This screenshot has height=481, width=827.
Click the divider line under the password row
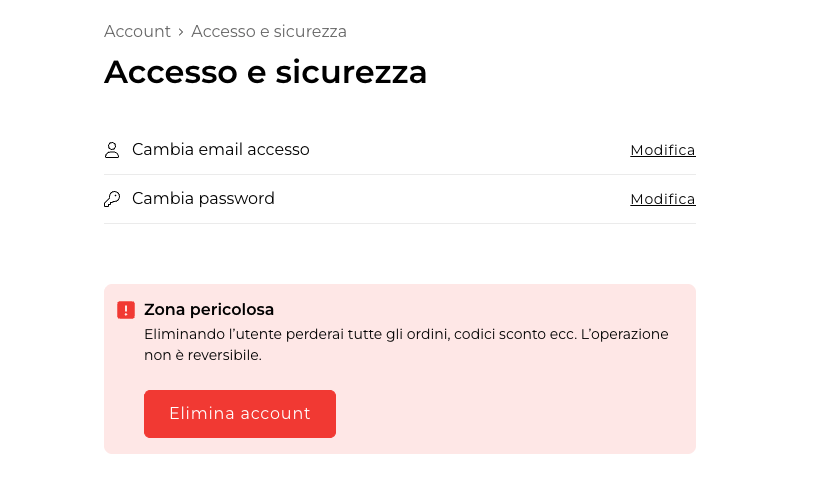400,224
